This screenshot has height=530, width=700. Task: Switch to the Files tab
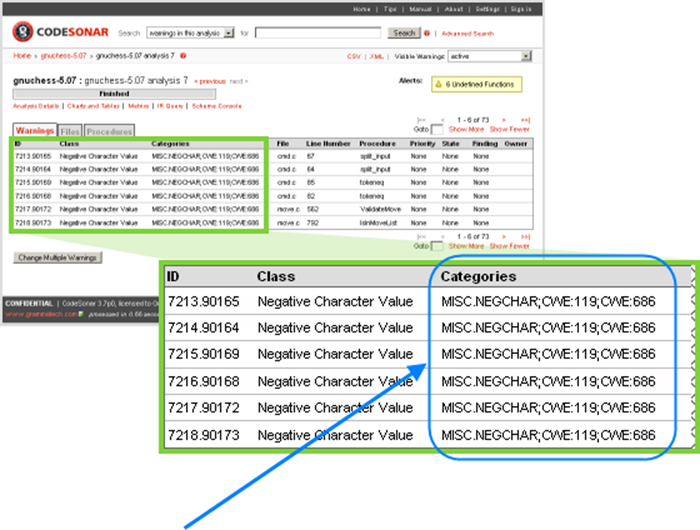(x=70, y=131)
